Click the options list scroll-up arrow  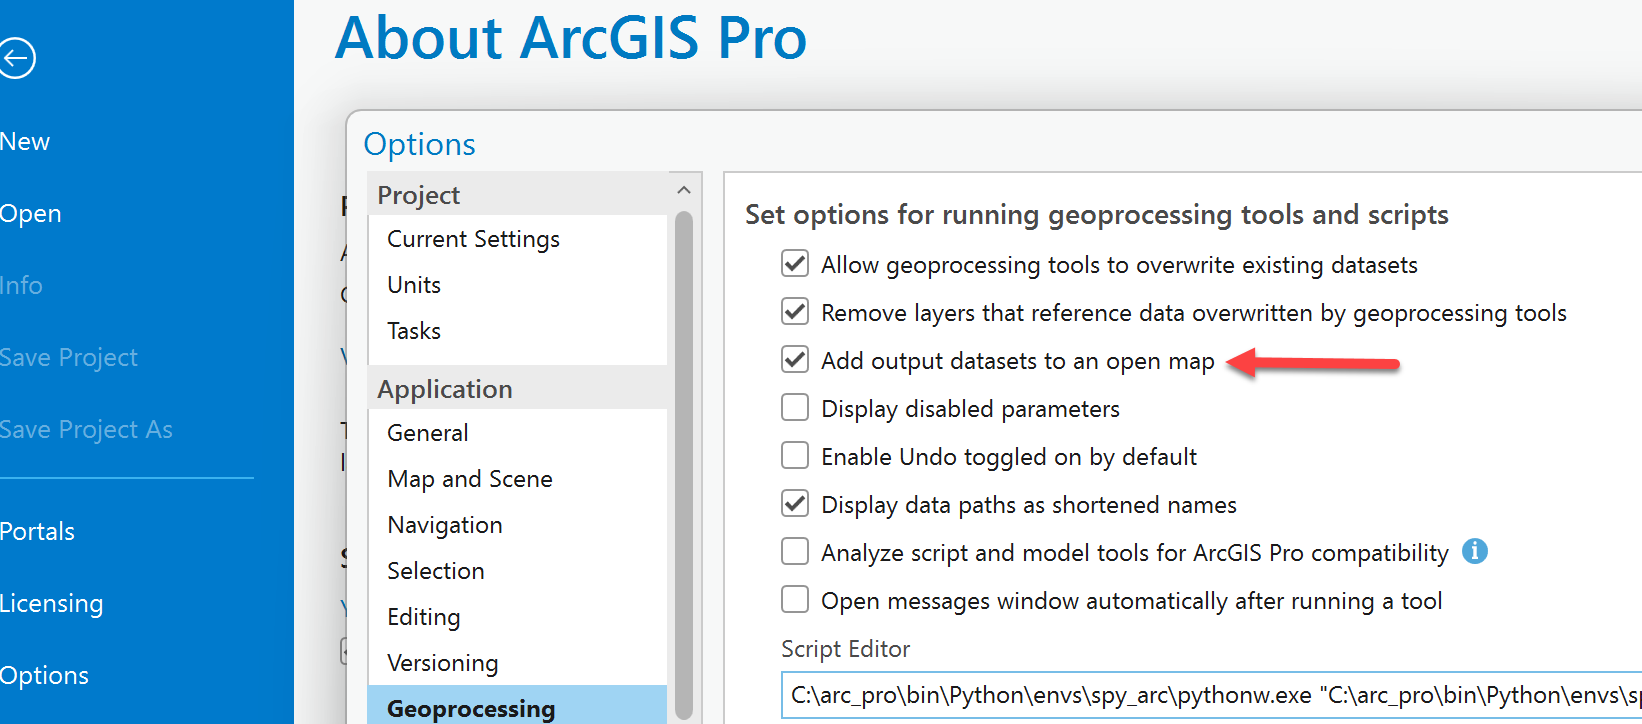[x=684, y=190]
